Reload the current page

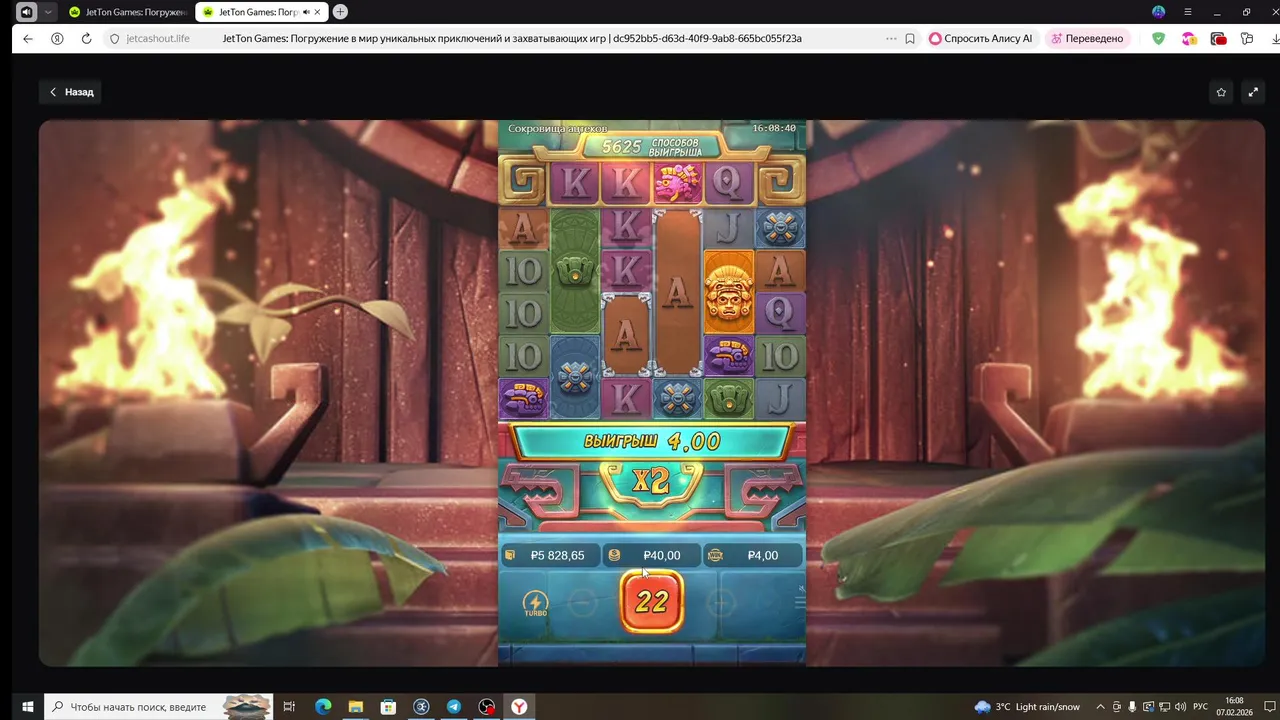86,39
